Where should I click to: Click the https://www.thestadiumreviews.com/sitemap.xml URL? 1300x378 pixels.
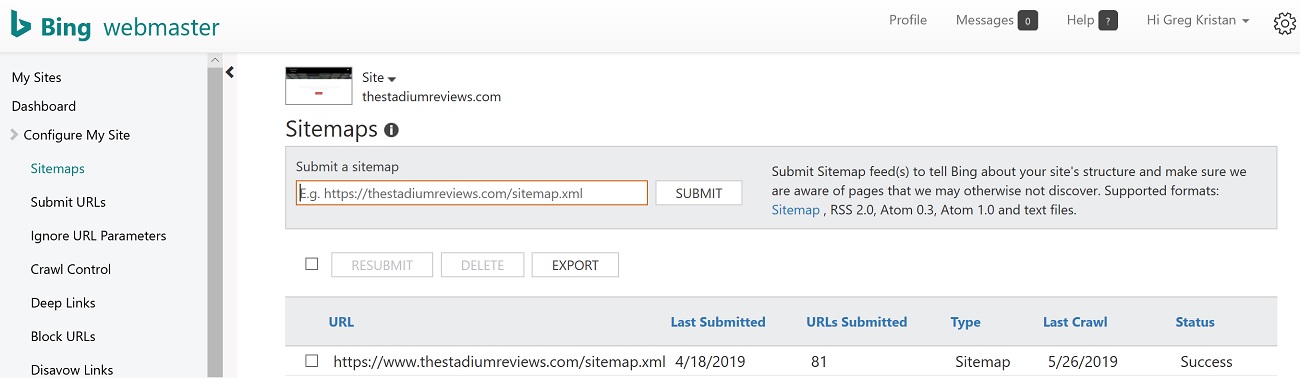[x=499, y=362]
